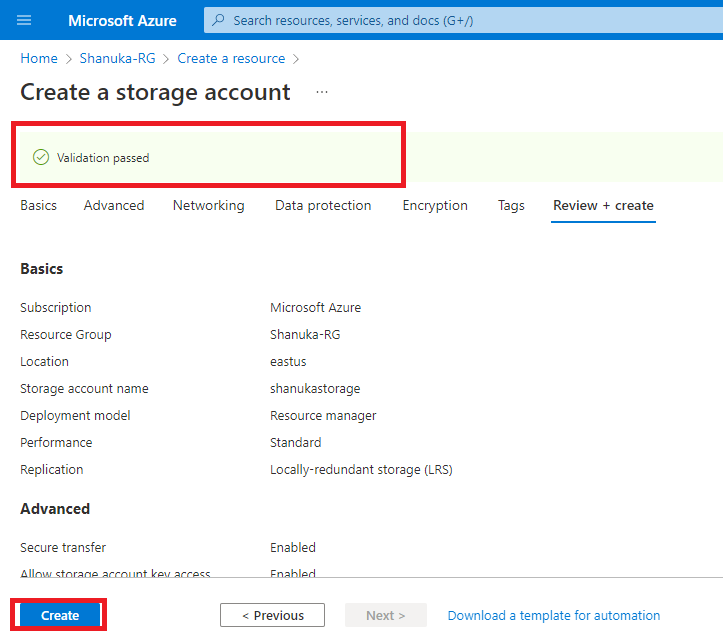Select the Review + create tab

click(x=603, y=205)
